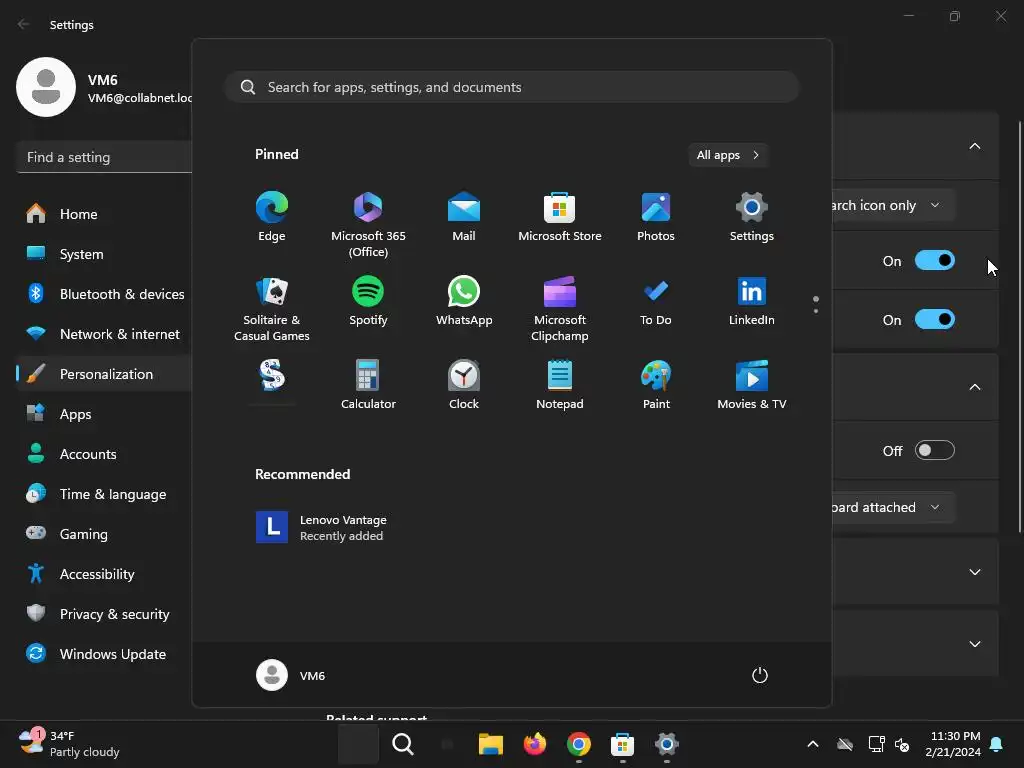Click the 'Find a setting' search box
The height and width of the screenshot is (768, 1024).
click(x=104, y=157)
